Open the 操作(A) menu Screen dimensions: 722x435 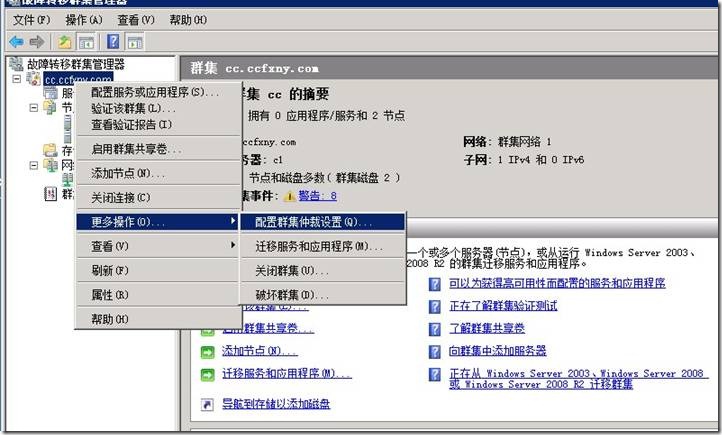pyautogui.click(x=84, y=20)
